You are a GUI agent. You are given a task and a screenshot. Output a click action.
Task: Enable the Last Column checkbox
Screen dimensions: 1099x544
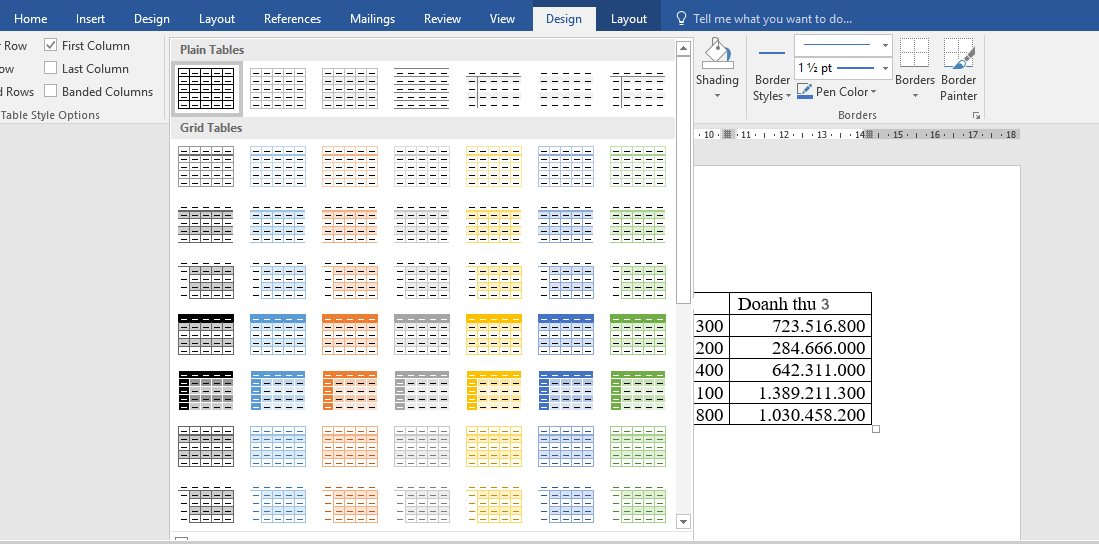coord(50,69)
